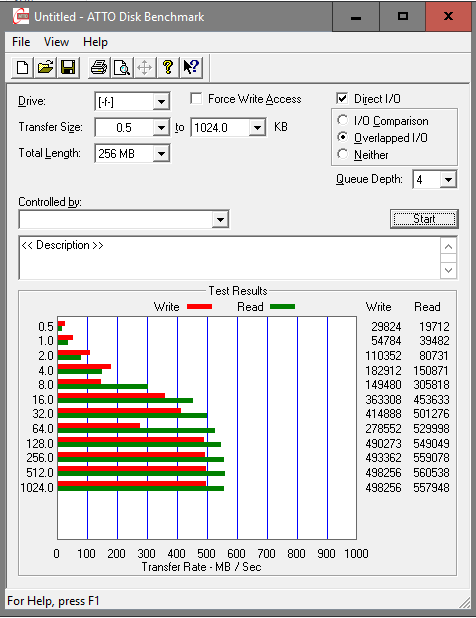Open a file with the folder icon
Image resolution: width=476 pixels, height=618 pixels.
point(45,67)
